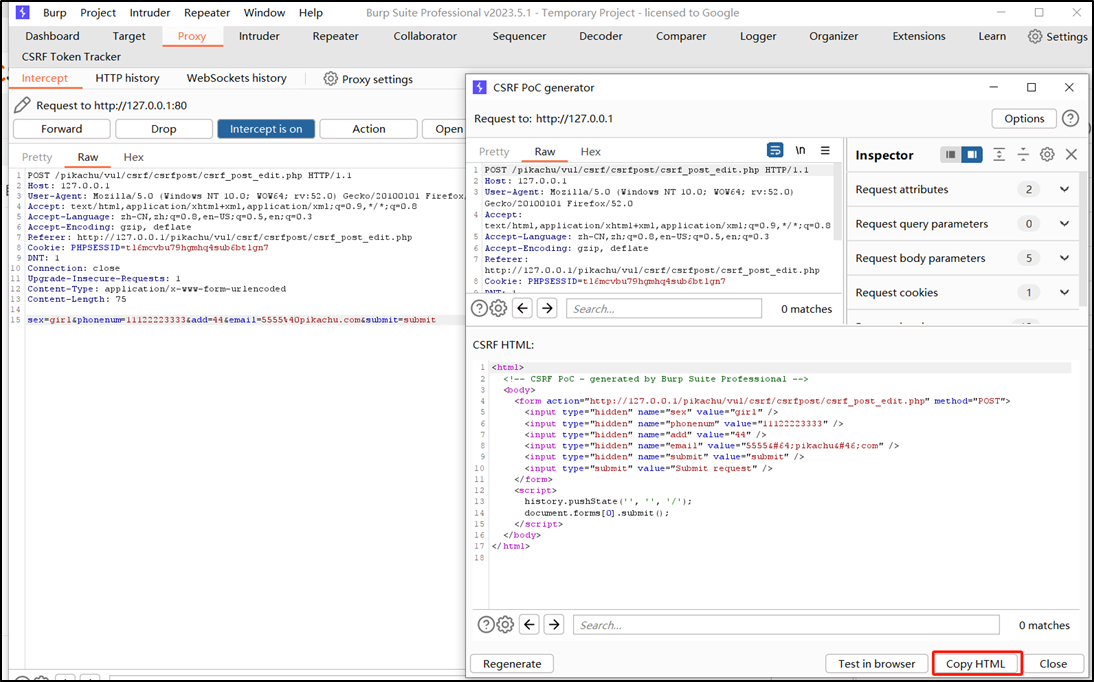Select Hex view in the intercept editor
The image size is (1094, 682).
tap(133, 157)
